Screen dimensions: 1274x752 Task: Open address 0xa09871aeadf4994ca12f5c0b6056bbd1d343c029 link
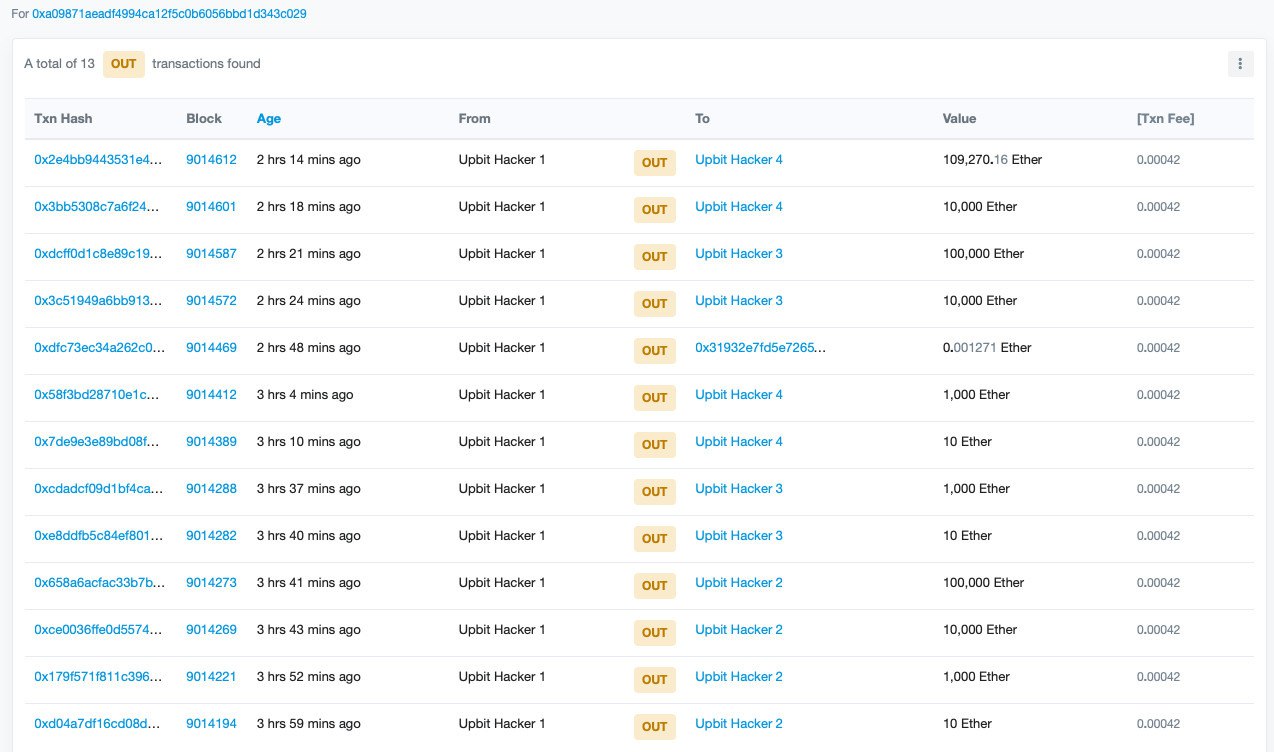coord(170,14)
